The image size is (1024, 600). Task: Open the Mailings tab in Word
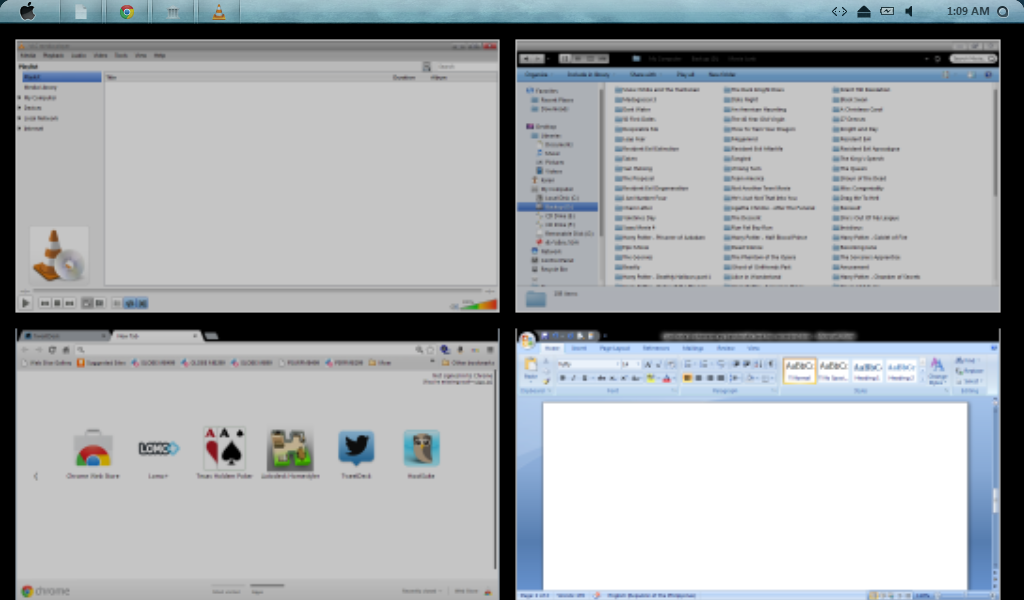coord(693,349)
